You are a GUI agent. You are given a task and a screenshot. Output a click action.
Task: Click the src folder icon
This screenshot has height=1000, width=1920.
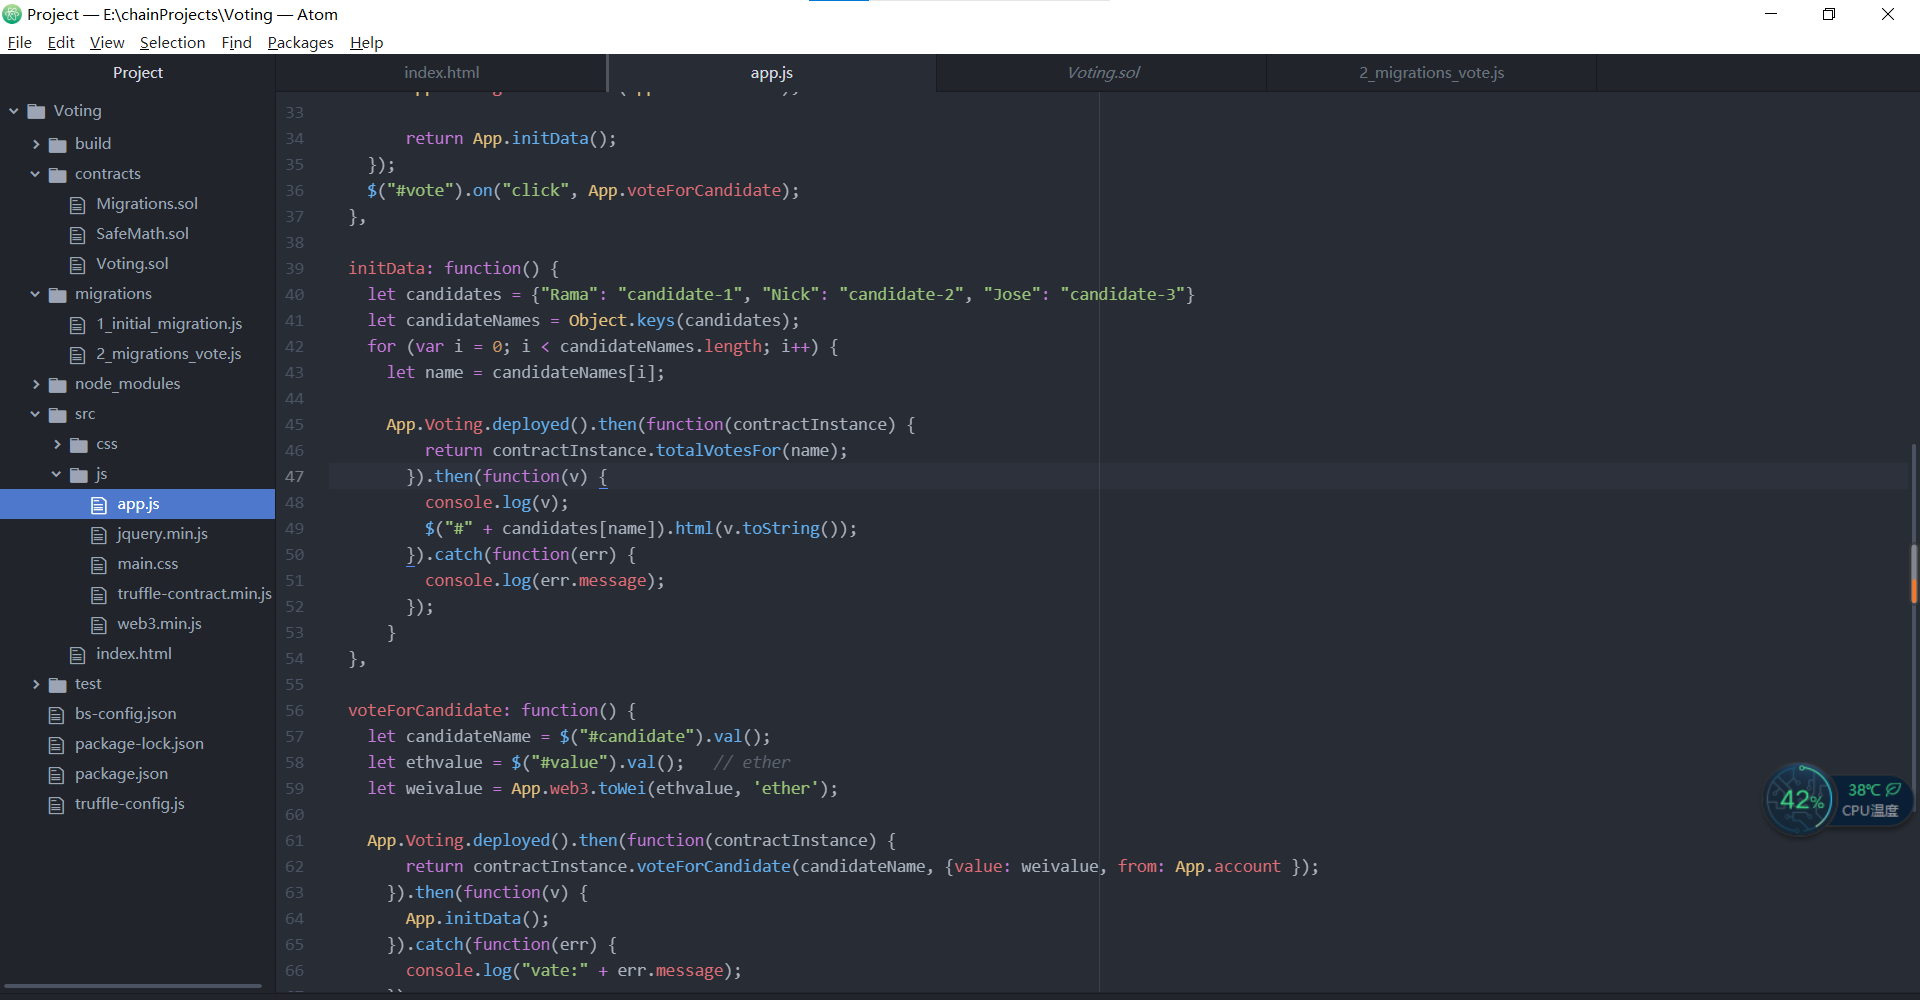pos(58,414)
